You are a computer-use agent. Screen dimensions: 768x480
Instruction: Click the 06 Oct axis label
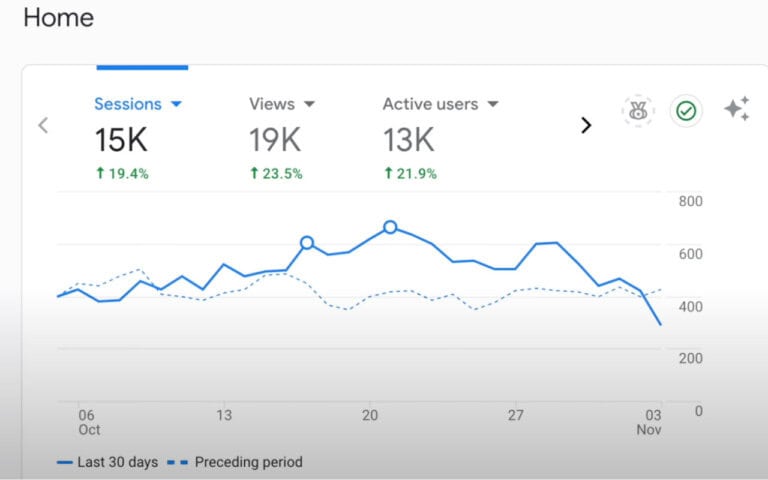pos(89,422)
